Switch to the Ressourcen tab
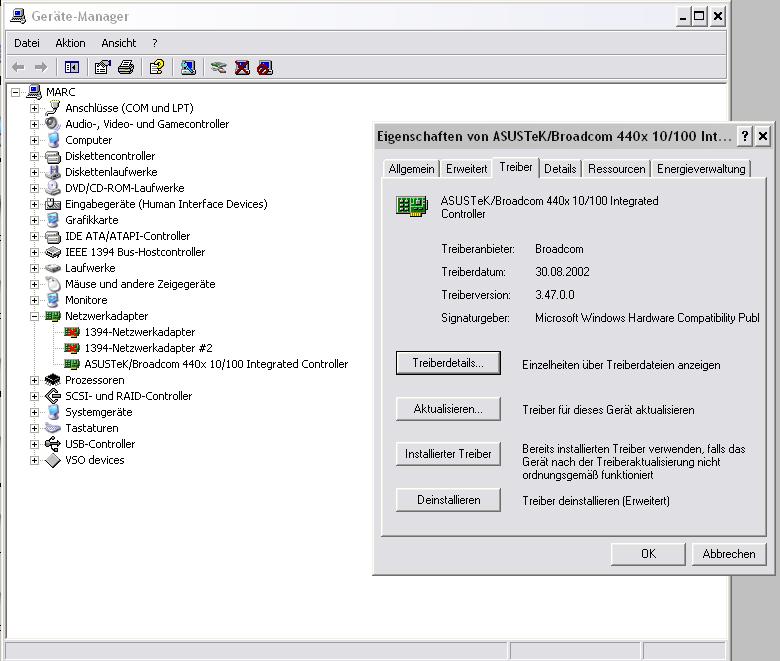780x661 pixels. pyautogui.click(x=616, y=169)
